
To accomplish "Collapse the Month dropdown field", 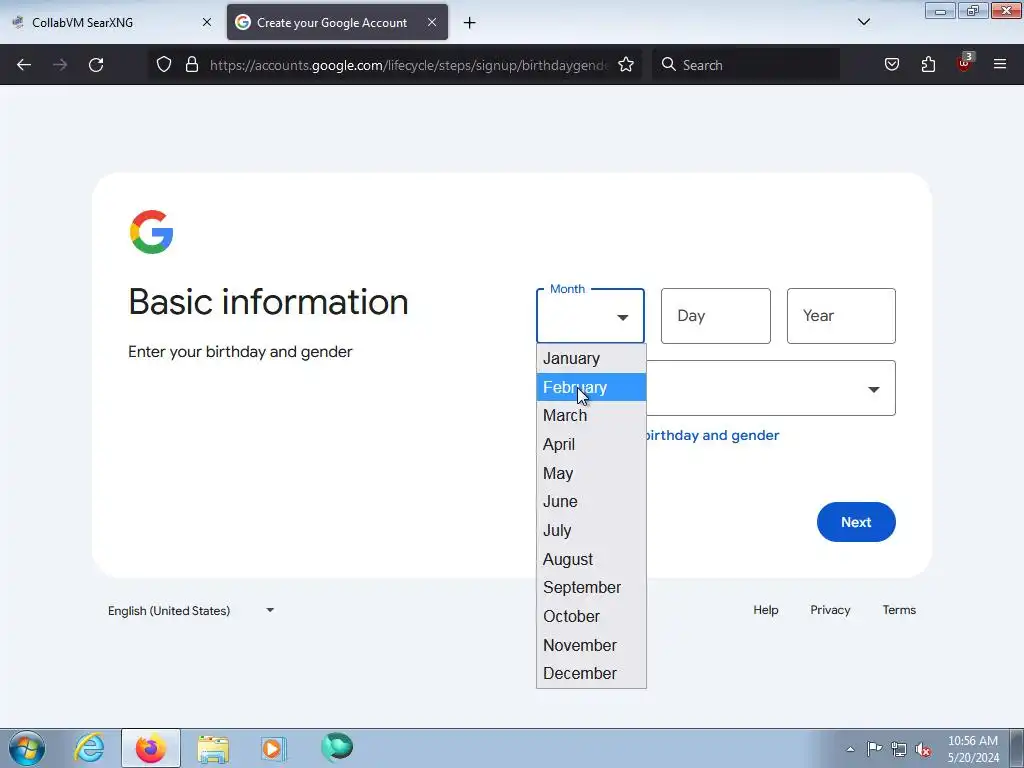I will point(590,316).
